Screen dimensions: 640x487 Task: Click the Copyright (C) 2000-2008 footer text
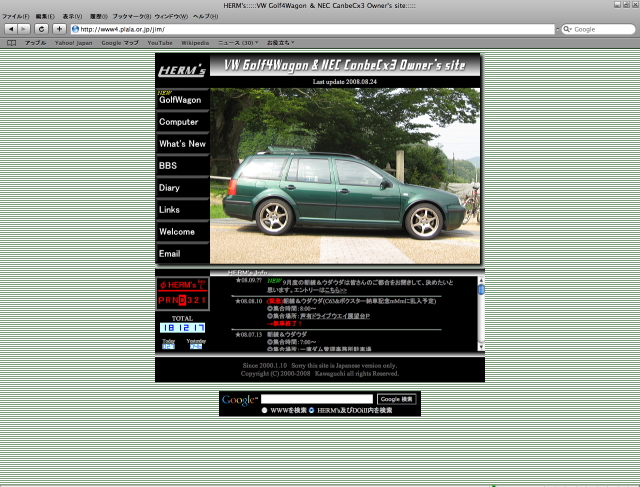(x=320, y=374)
